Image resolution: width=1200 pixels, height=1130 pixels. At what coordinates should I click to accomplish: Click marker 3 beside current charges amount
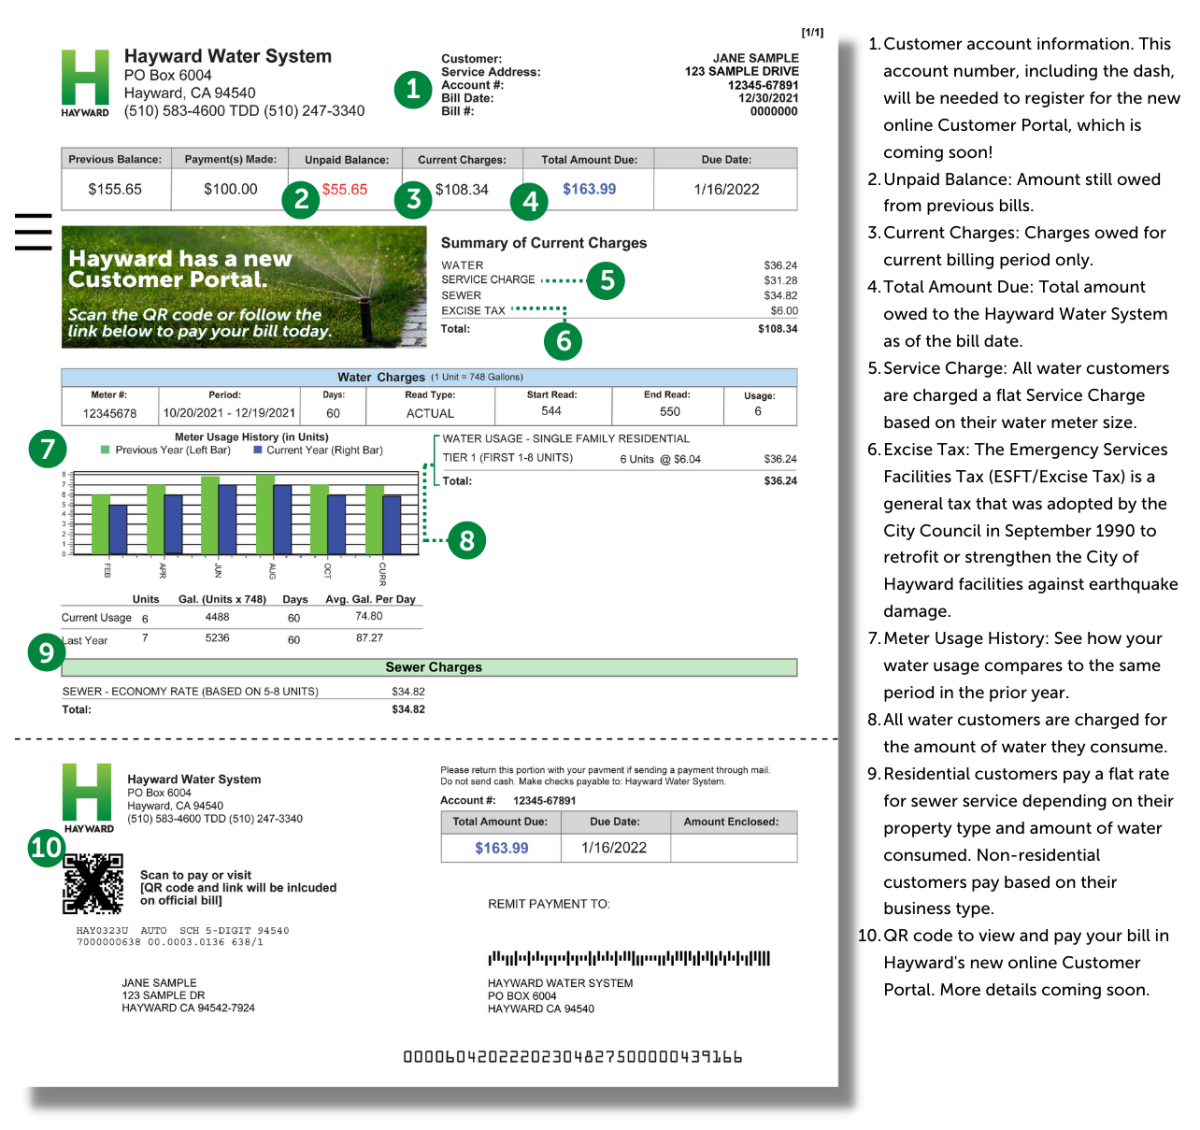[413, 200]
